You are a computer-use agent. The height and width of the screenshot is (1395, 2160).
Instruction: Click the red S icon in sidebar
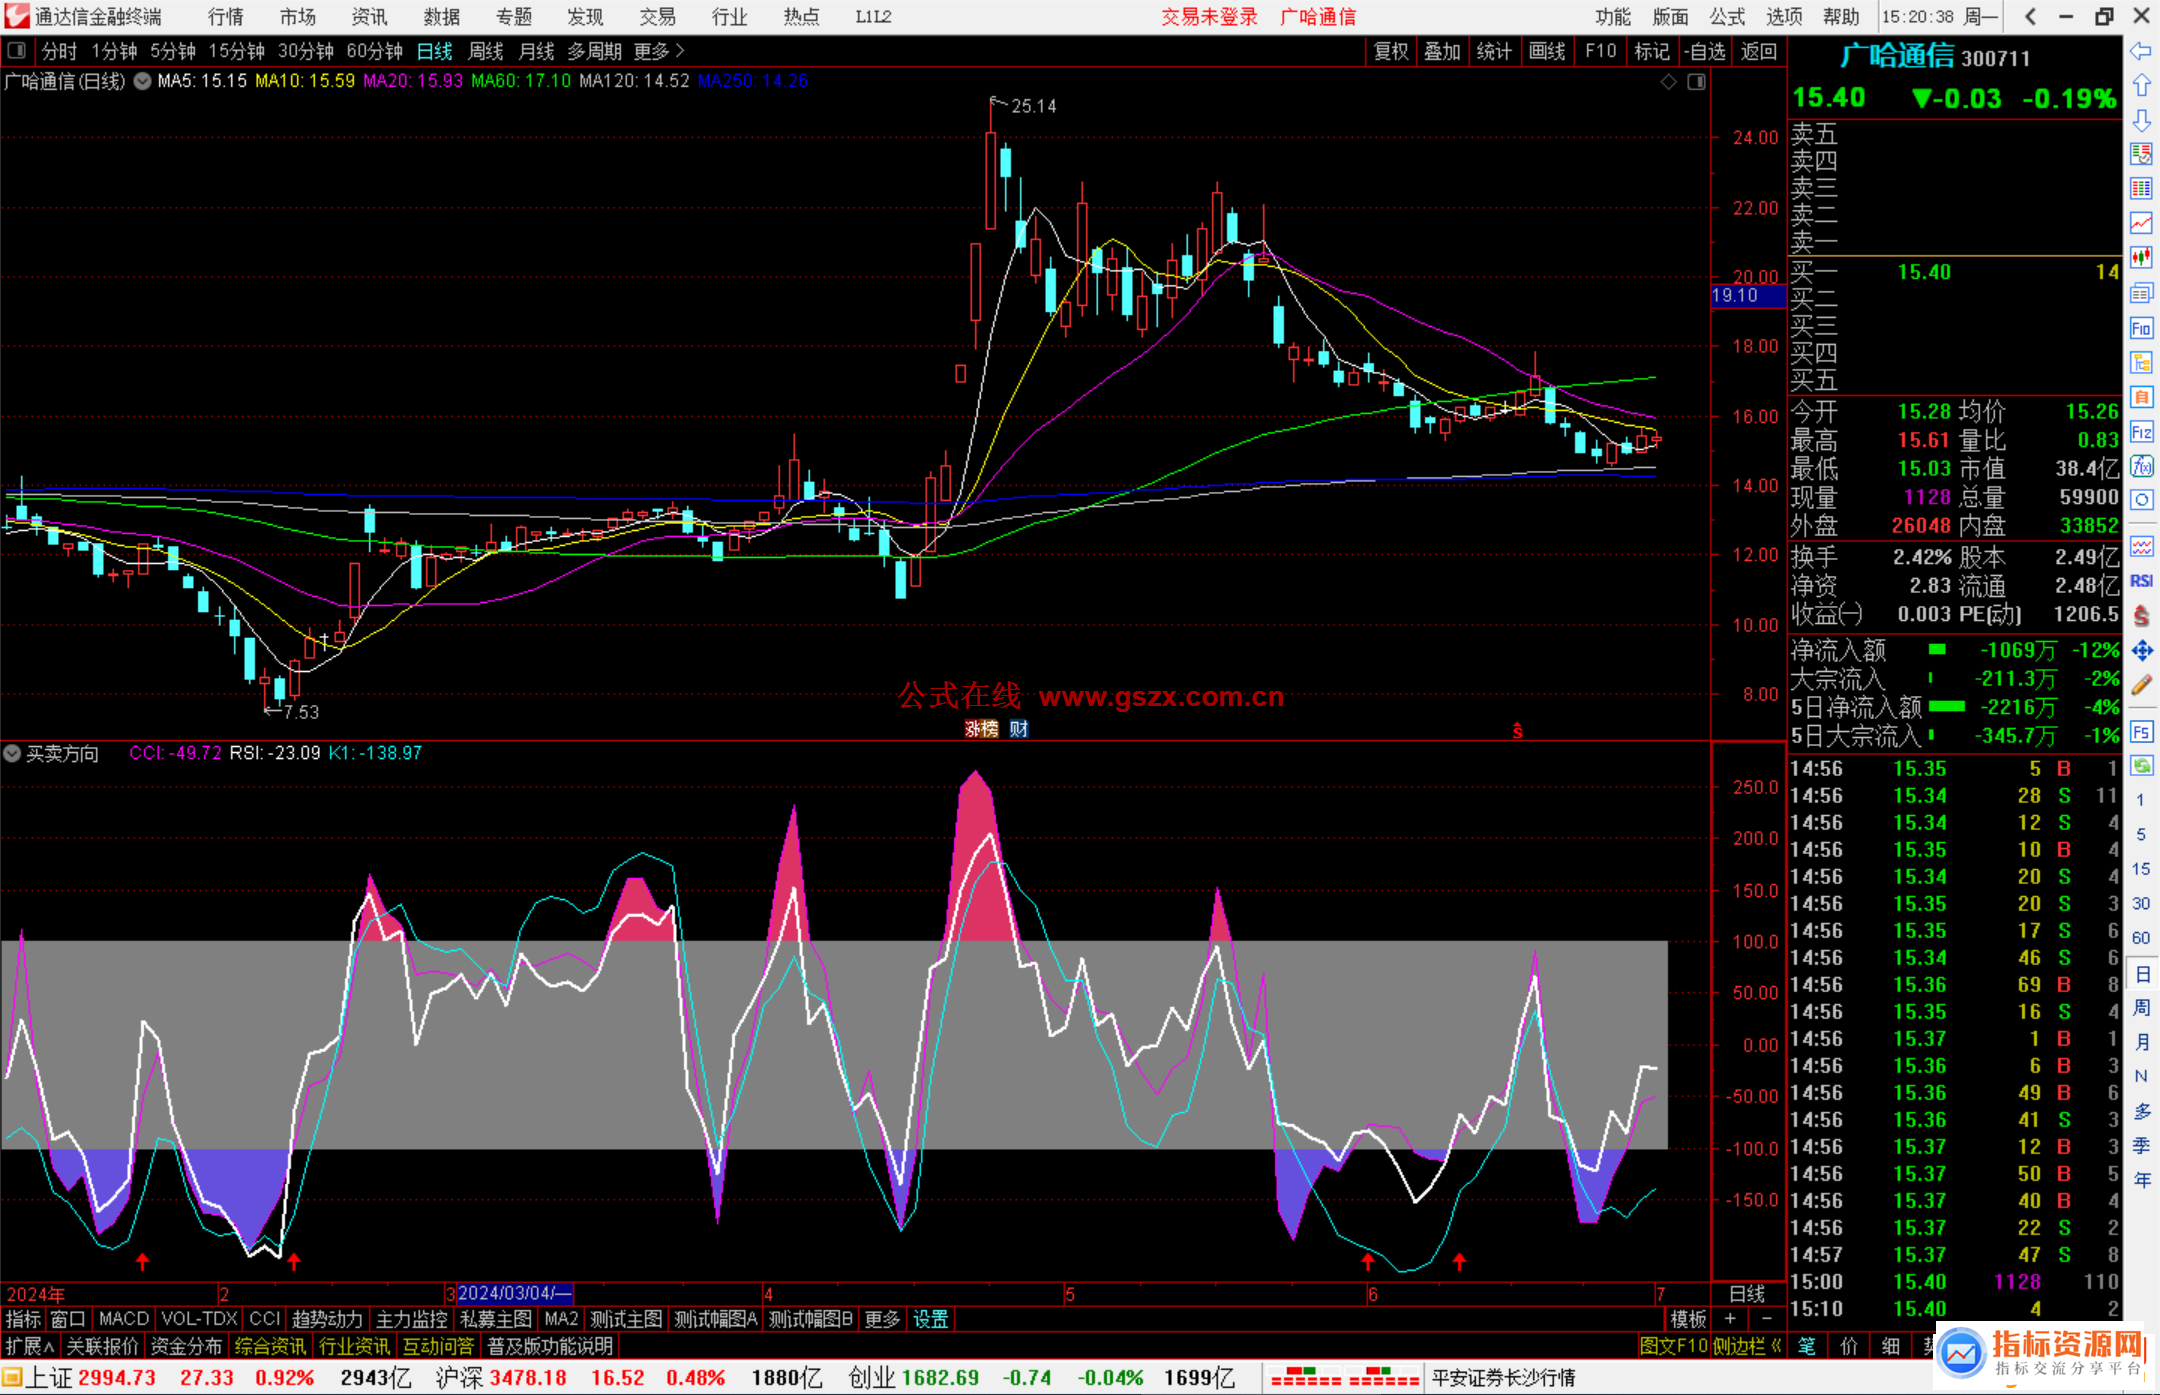coord(2141,616)
